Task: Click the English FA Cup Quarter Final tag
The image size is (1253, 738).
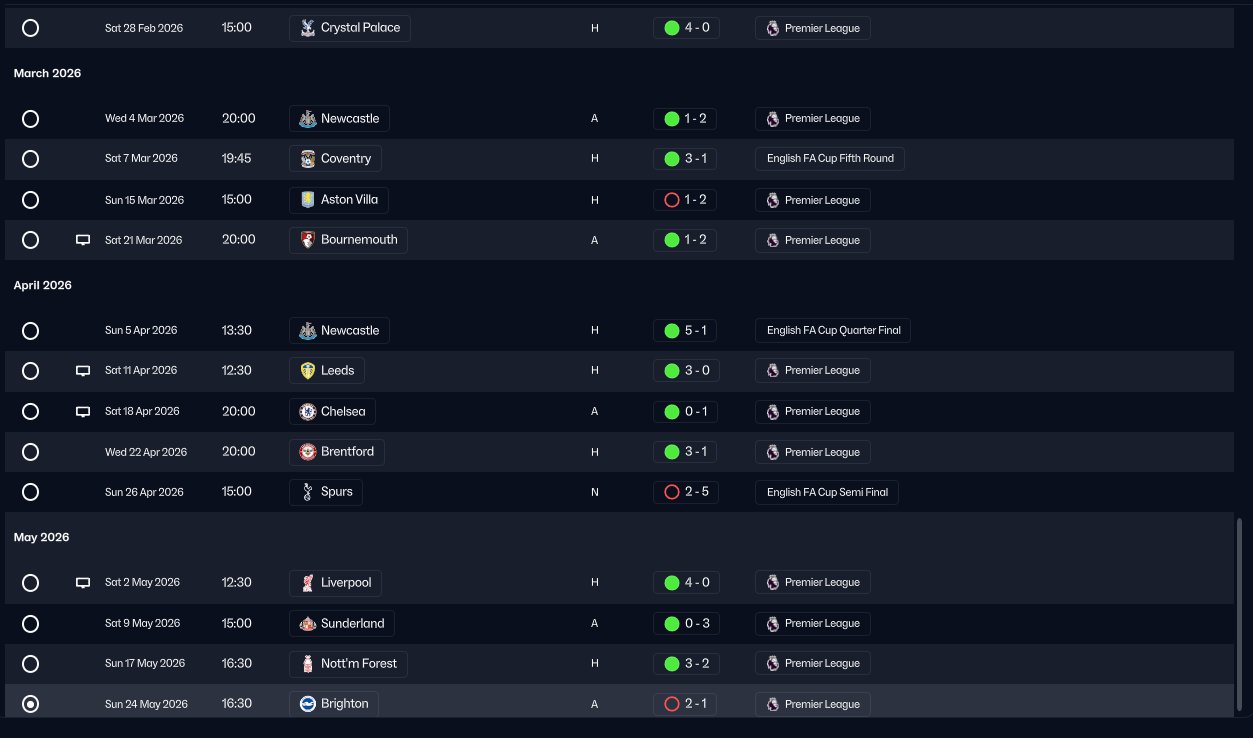Action: click(832, 331)
